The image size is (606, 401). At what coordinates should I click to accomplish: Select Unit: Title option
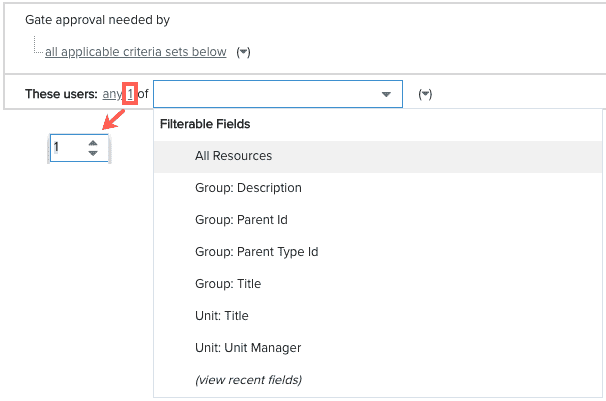(378, 316)
